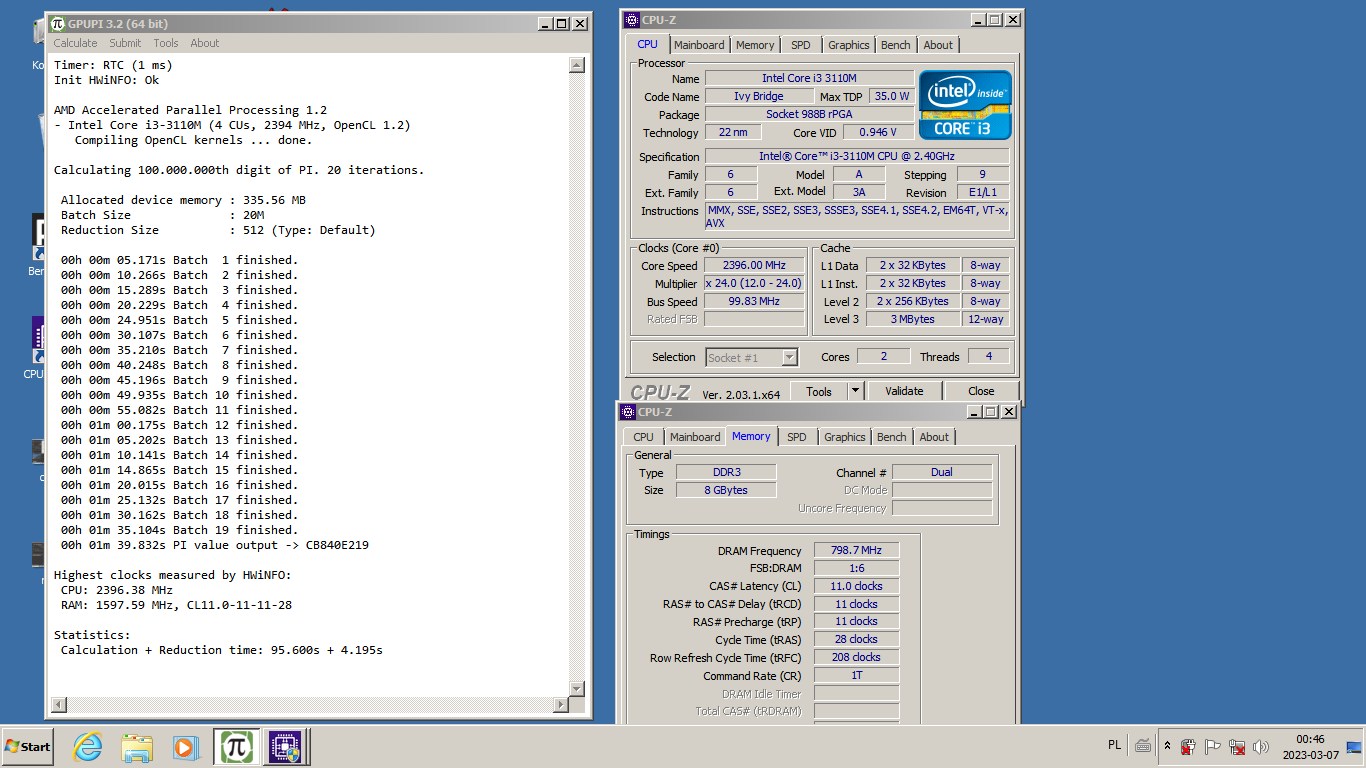
Task: Click the Row Refresh 208 clocks value
Action: coord(856,657)
